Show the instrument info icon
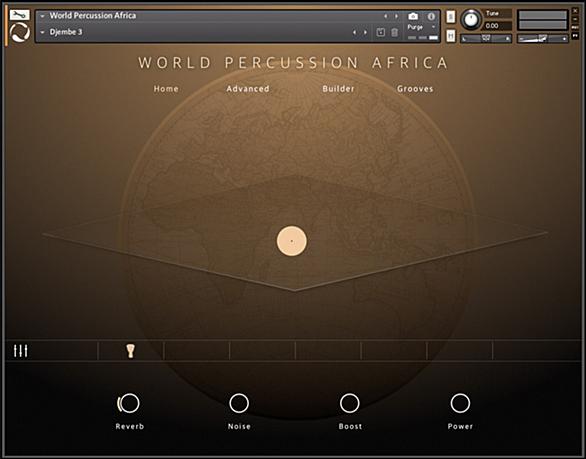This screenshot has width=586, height=459. click(x=431, y=16)
